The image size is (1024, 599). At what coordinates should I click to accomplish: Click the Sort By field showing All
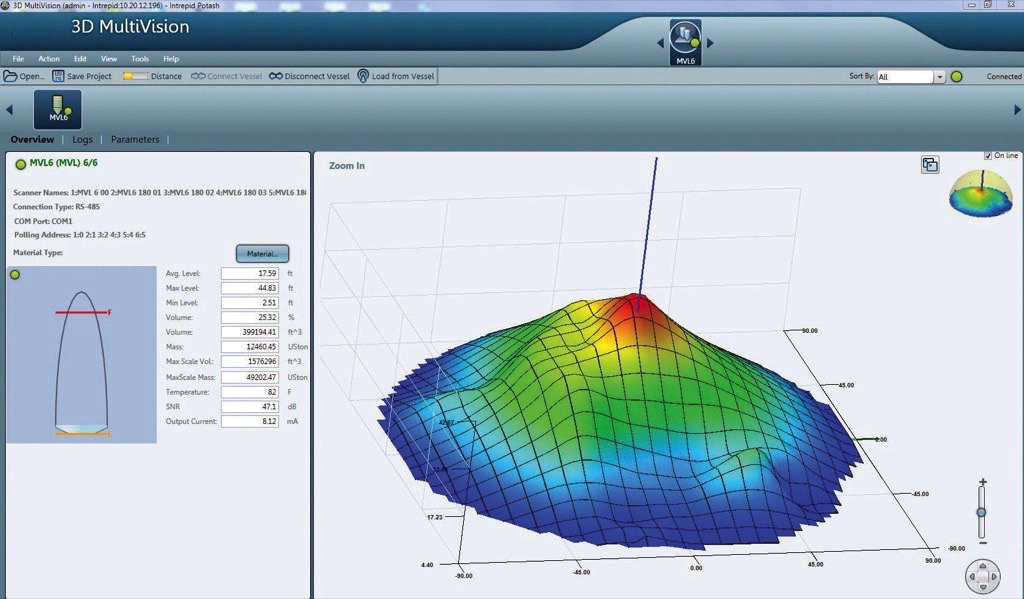[906, 77]
